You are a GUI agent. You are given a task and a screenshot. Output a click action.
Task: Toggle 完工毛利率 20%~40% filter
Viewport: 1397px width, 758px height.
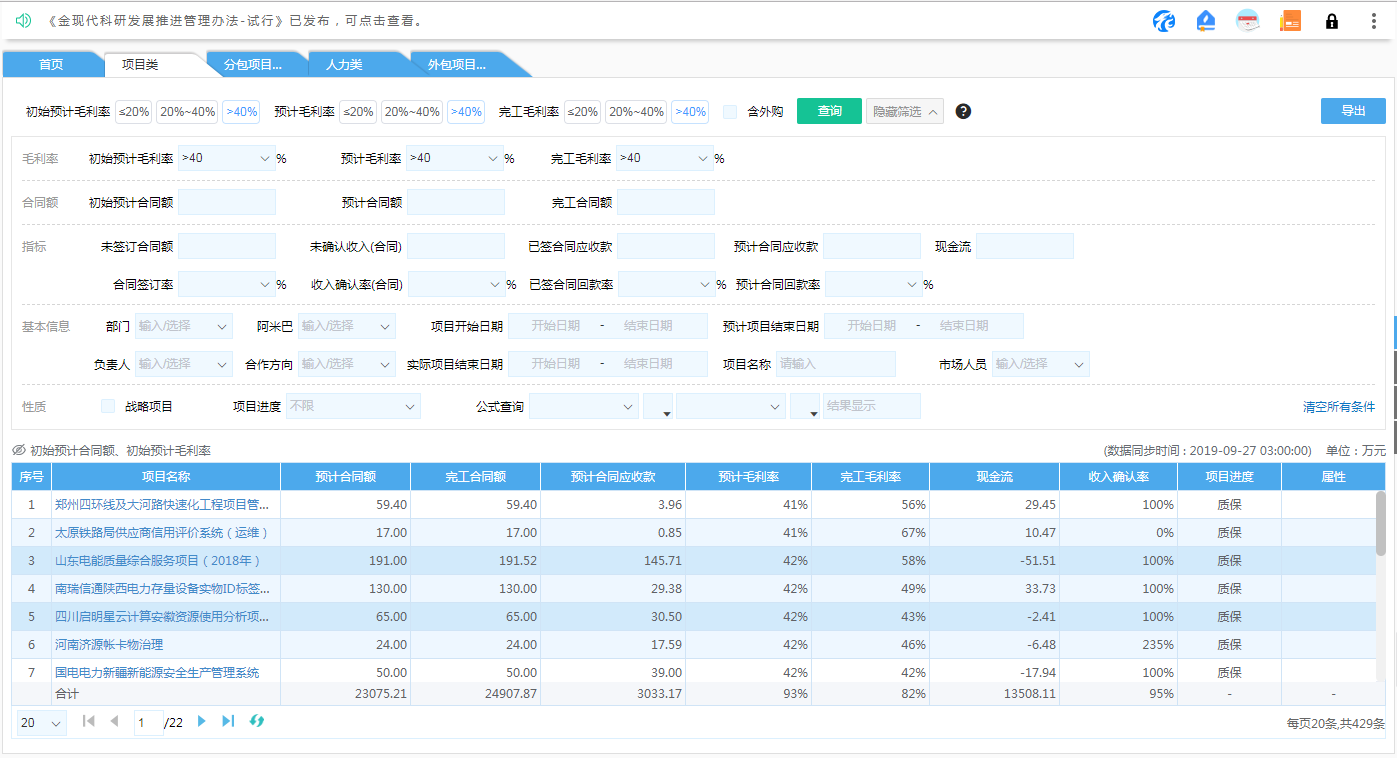[636, 112]
